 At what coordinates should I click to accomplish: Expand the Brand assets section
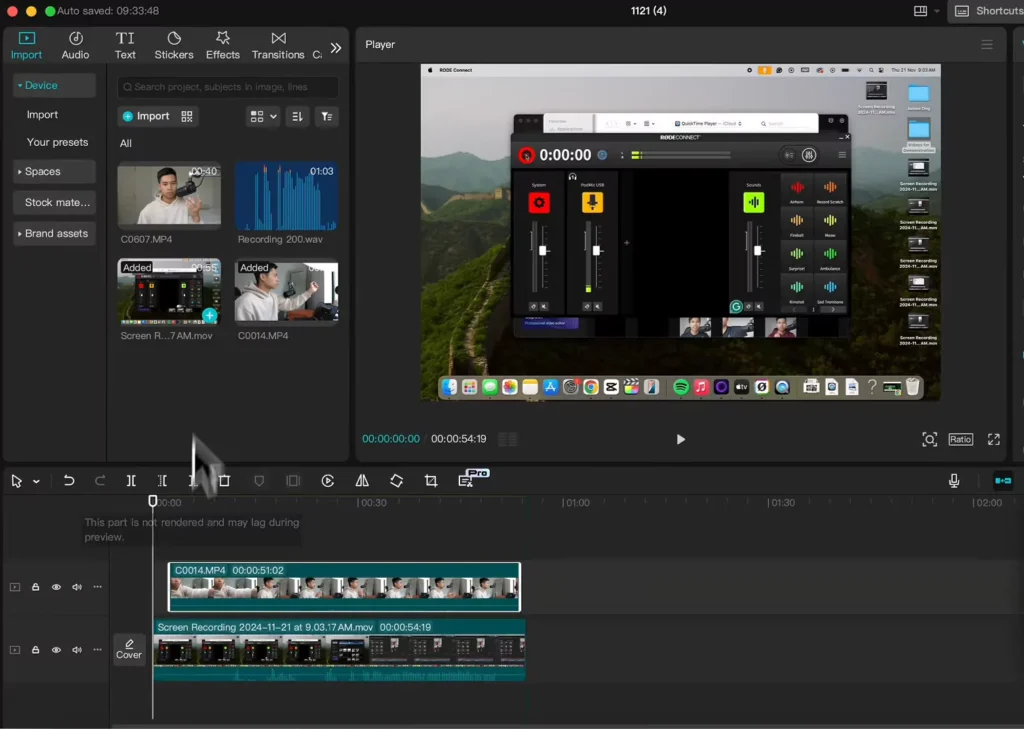coord(54,233)
